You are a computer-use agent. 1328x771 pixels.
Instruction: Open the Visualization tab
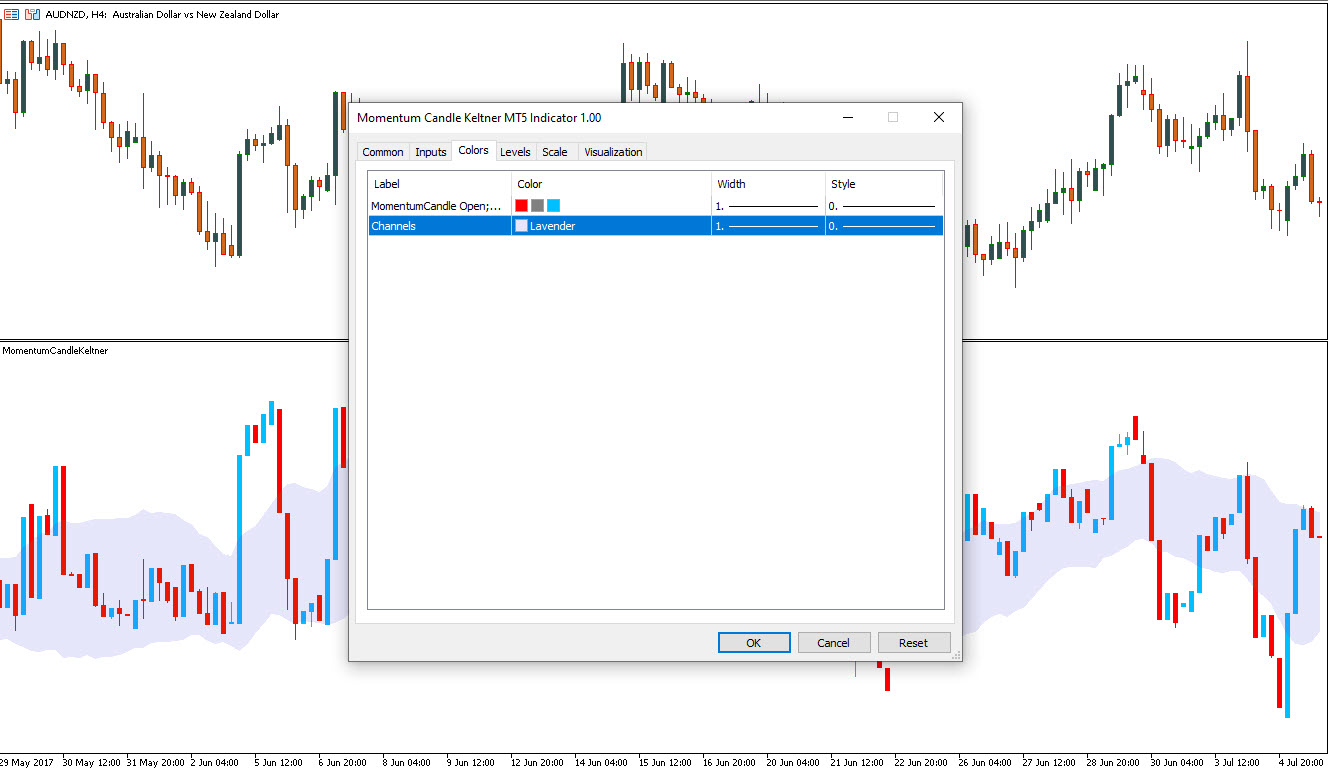click(613, 152)
